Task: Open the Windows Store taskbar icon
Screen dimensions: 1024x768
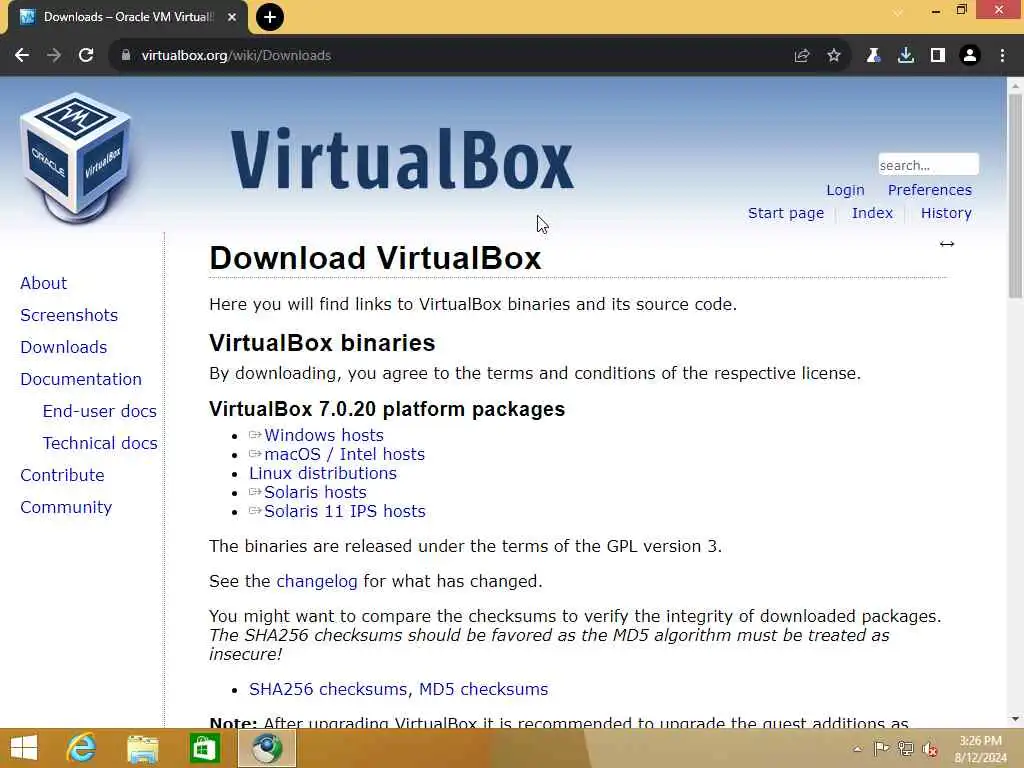Action: coord(204,748)
